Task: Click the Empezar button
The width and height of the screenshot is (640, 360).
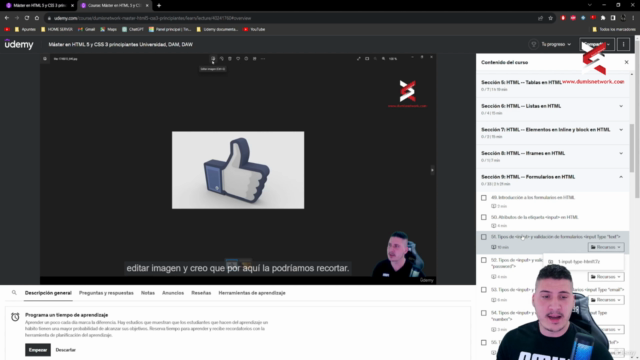Action: [x=38, y=350]
